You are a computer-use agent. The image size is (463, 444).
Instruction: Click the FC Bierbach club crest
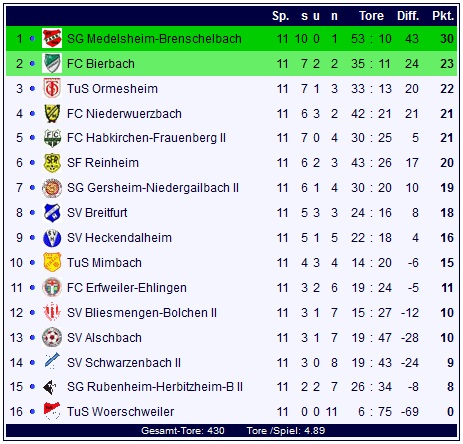[x=52, y=63]
